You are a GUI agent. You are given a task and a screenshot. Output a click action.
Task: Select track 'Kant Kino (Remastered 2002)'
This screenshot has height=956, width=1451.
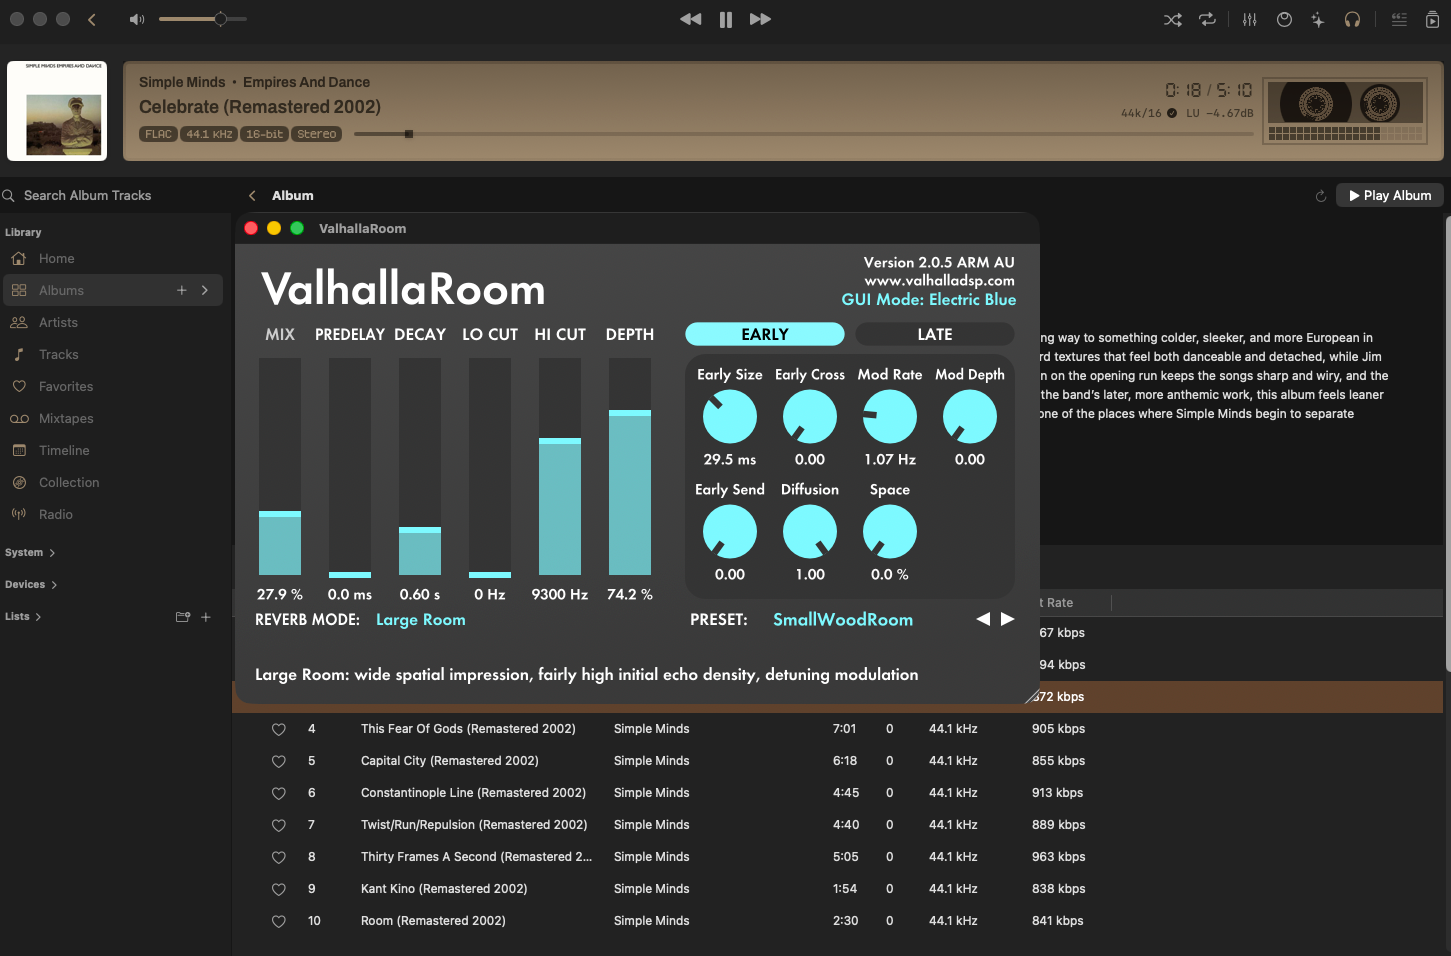coord(444,889)
